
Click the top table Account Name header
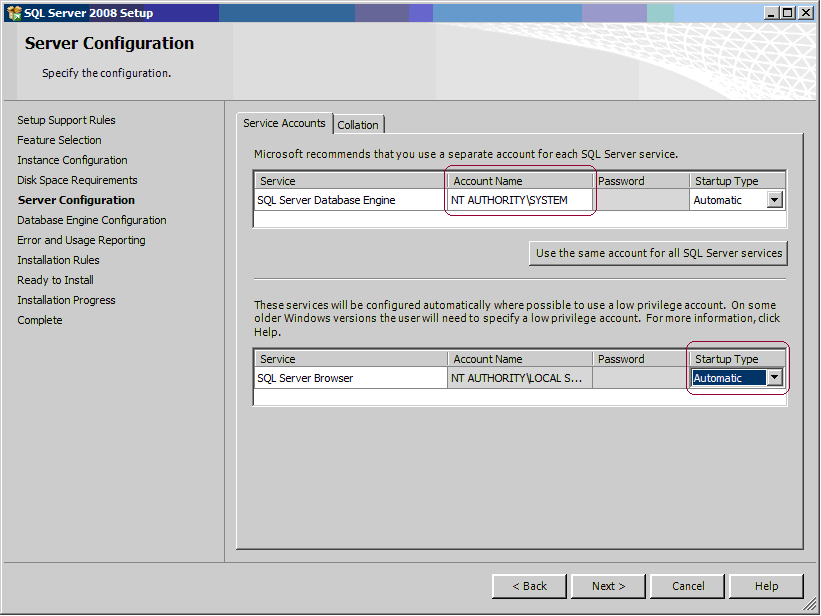(x=520, y=181)
